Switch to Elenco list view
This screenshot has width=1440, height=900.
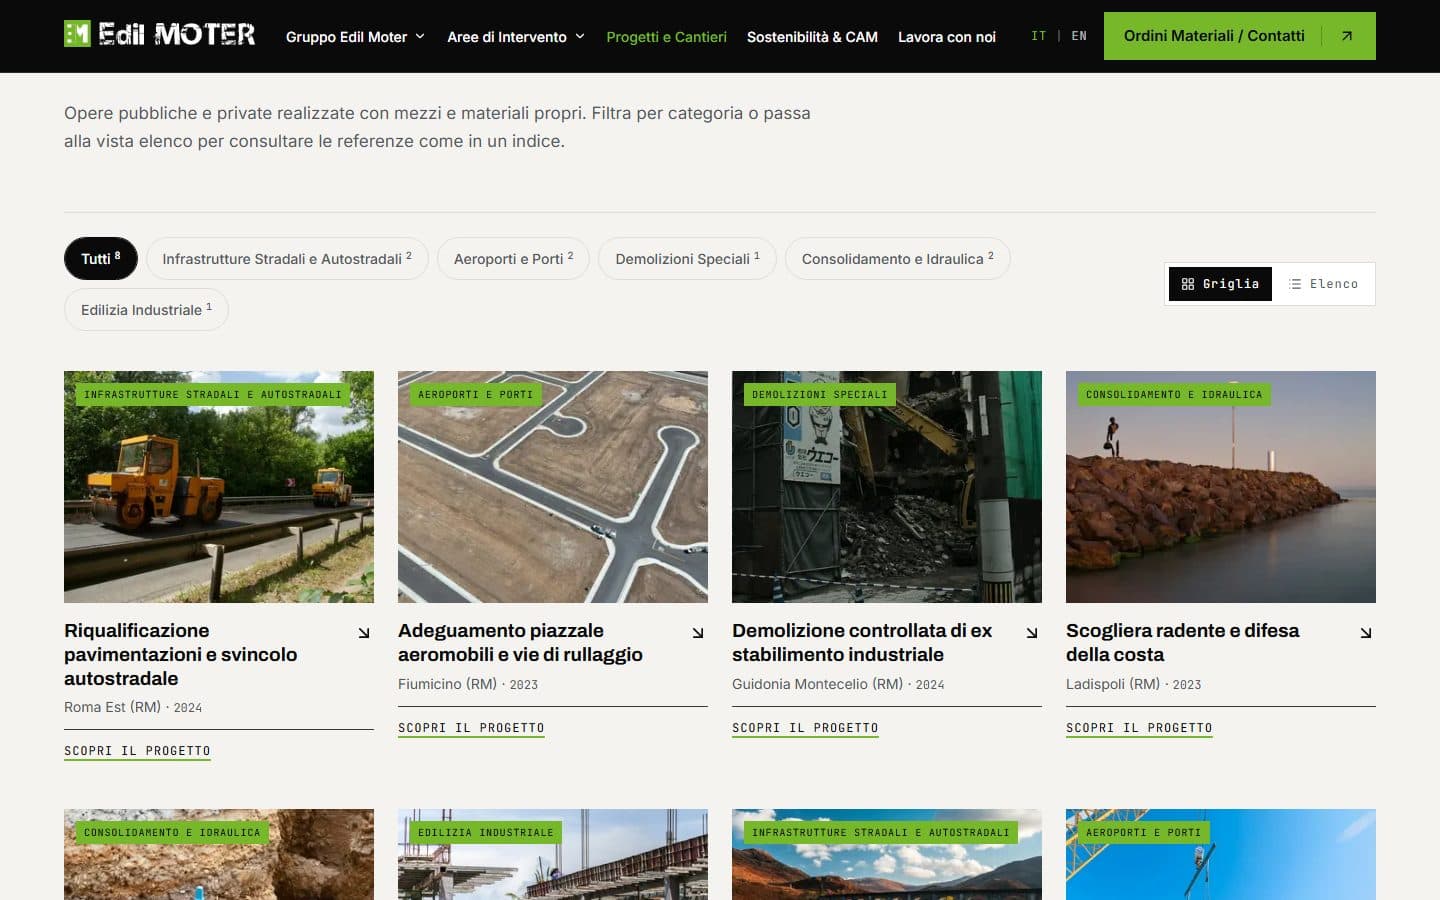coord(1324,284)
